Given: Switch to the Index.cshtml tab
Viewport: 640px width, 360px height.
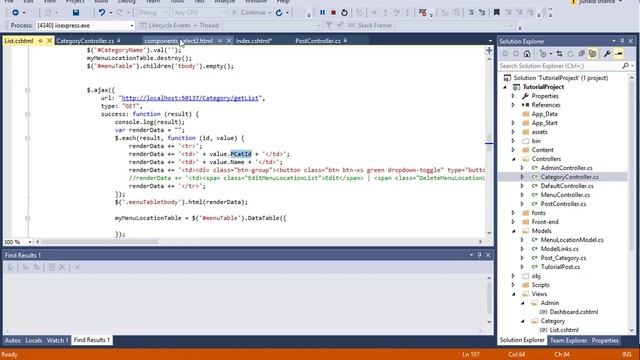Looking at the screenshot, I should (253, 41).
